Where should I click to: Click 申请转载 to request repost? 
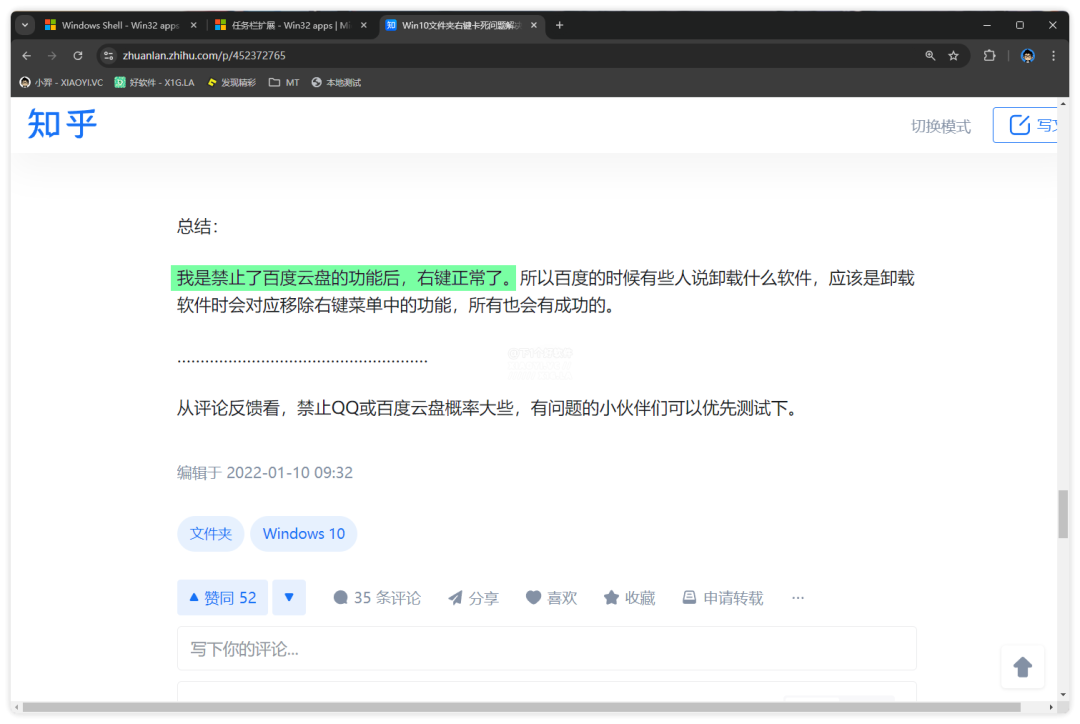(723, 598)
